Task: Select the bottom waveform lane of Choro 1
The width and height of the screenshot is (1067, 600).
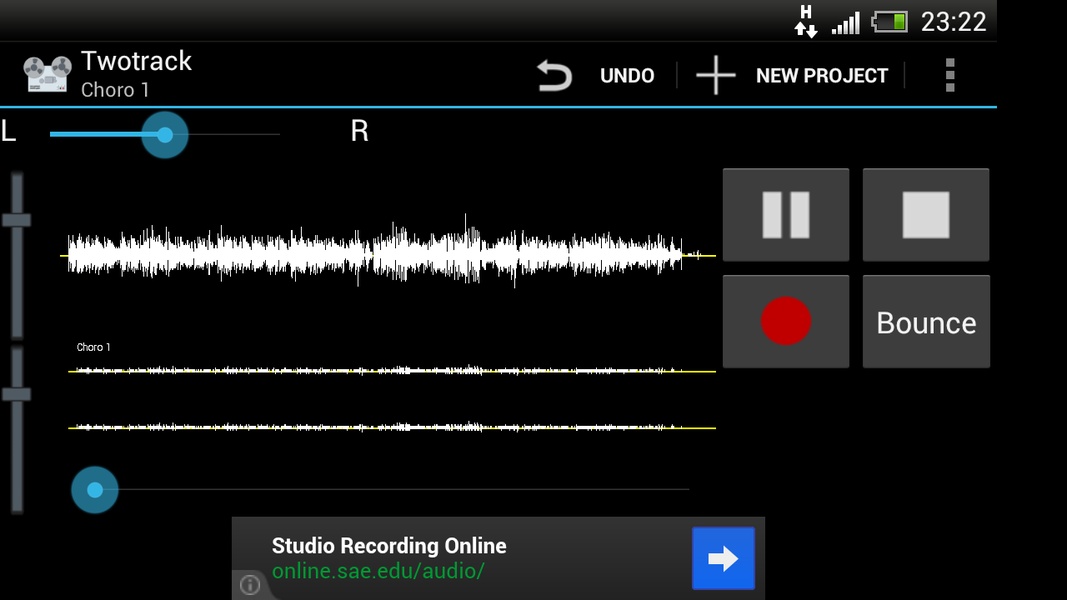Action: [x=392, y=427]
